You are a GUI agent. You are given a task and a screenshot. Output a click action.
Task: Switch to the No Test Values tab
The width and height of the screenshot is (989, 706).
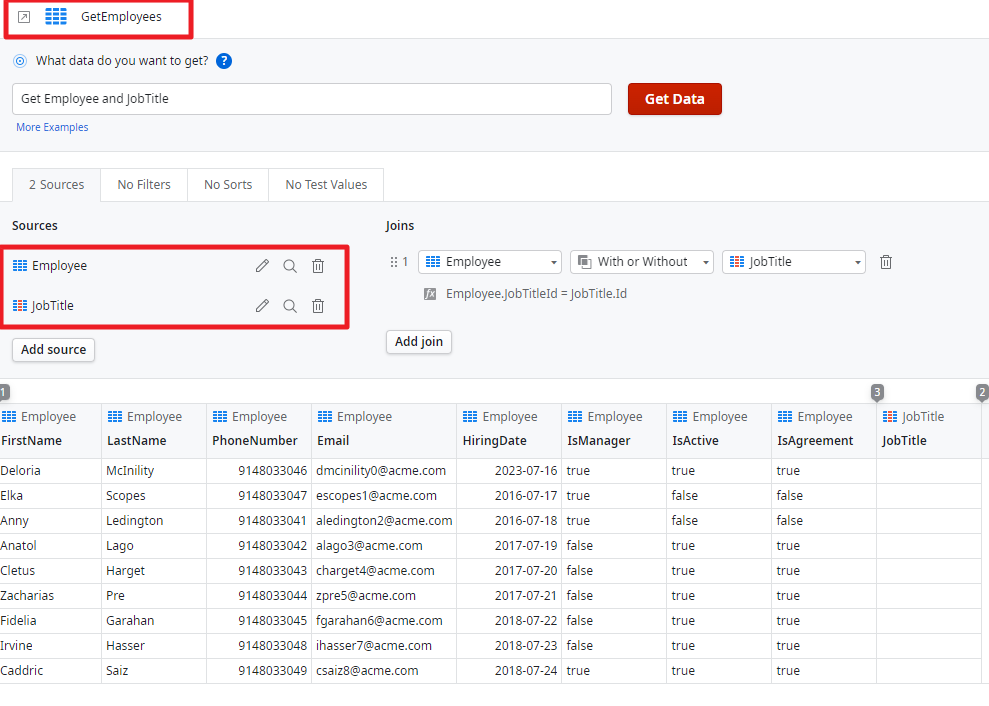click(x=326, y=185)
